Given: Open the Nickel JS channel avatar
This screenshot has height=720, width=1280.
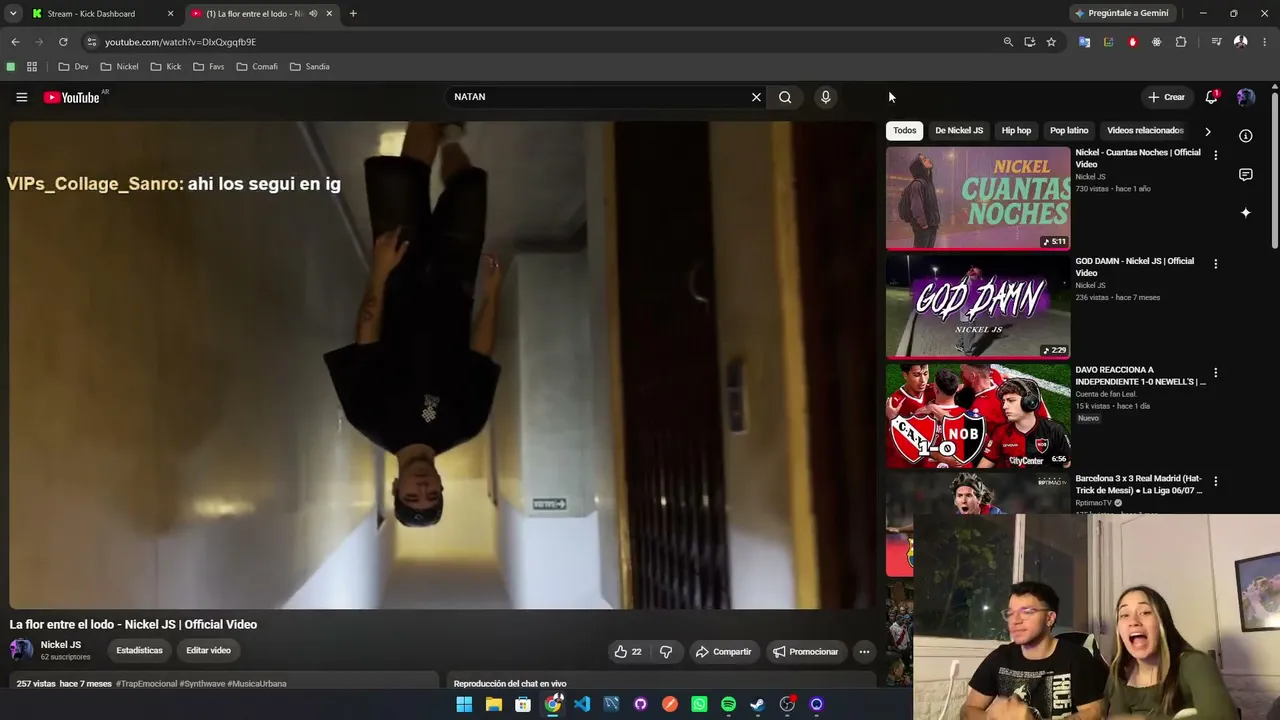Looking at the screenshot, I should click(21, 650).
